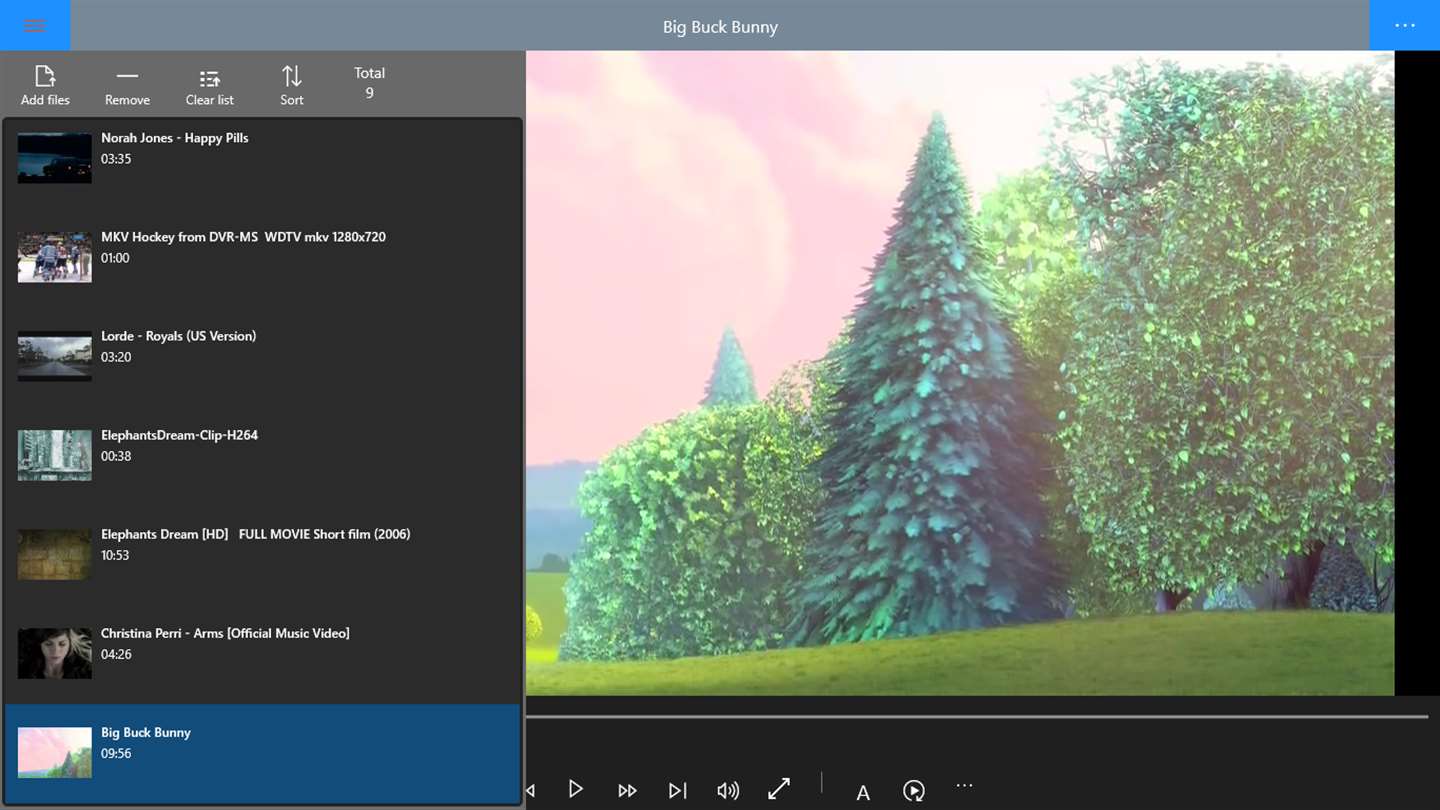The width and height of the screenshot is (1440, 810).
Task: Click the fast forward button
Action: 627,791
